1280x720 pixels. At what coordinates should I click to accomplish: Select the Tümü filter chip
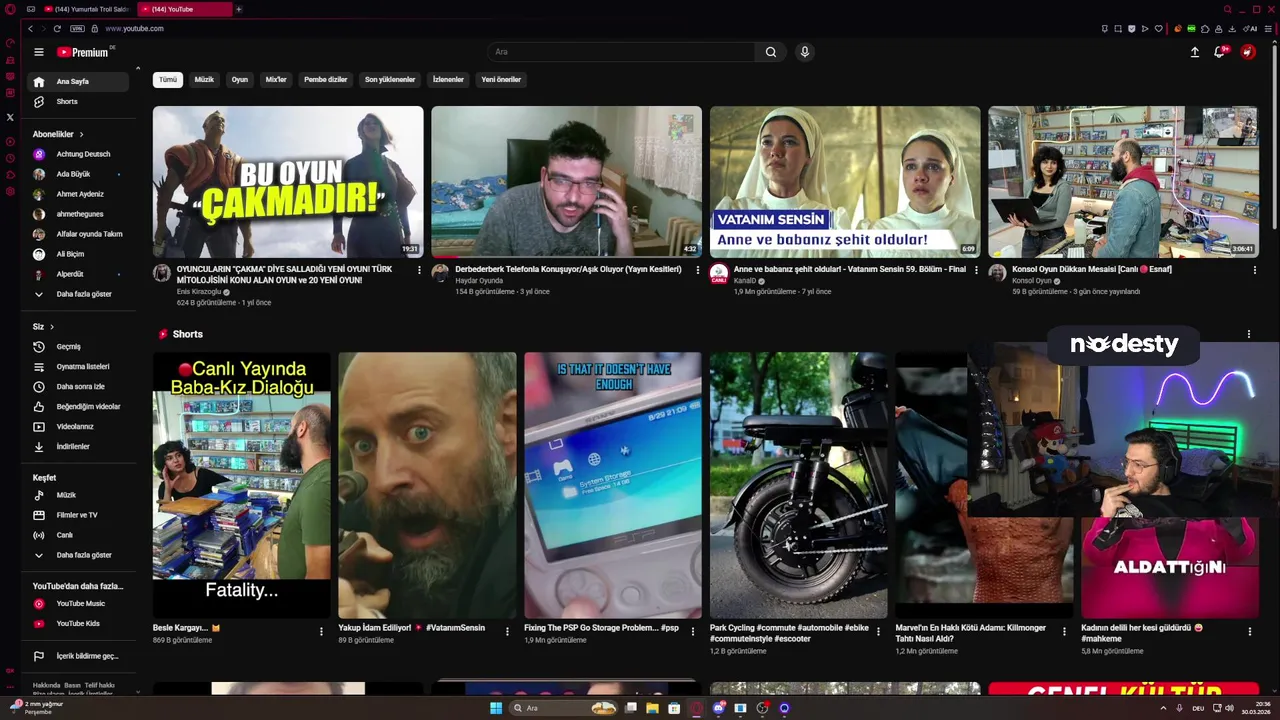168,79
